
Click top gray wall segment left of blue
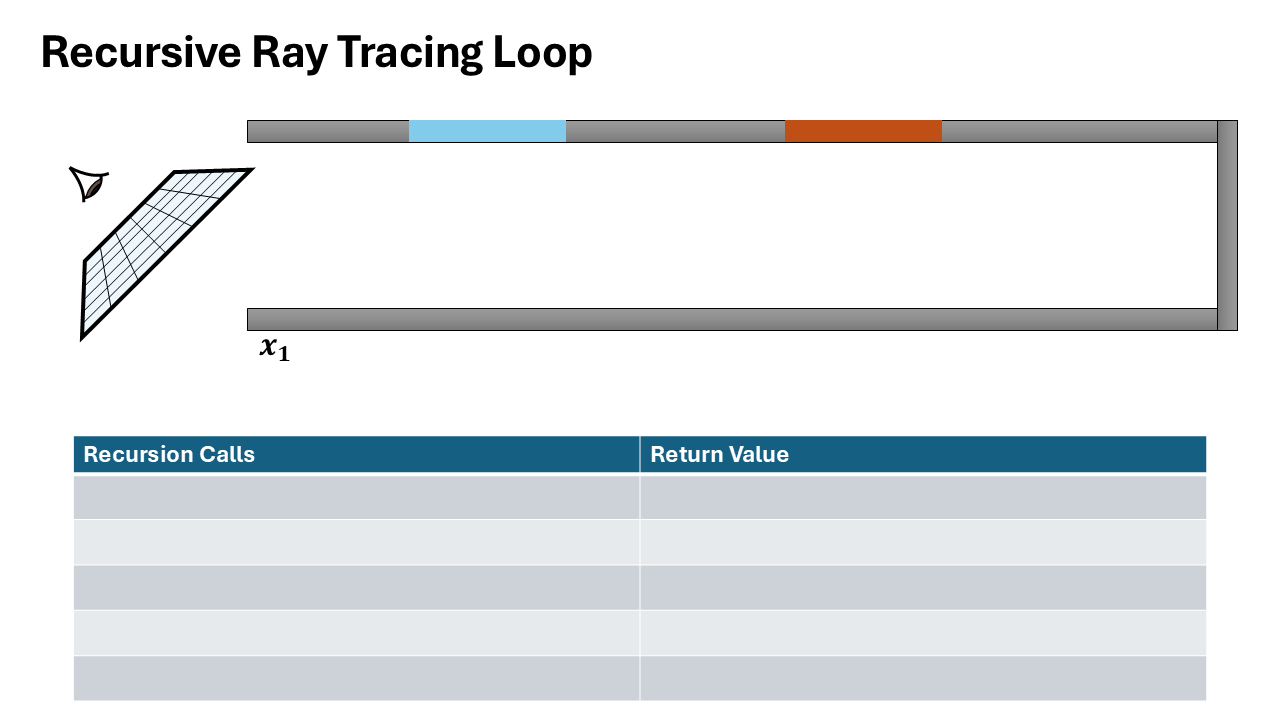click(x=328, y=131)
